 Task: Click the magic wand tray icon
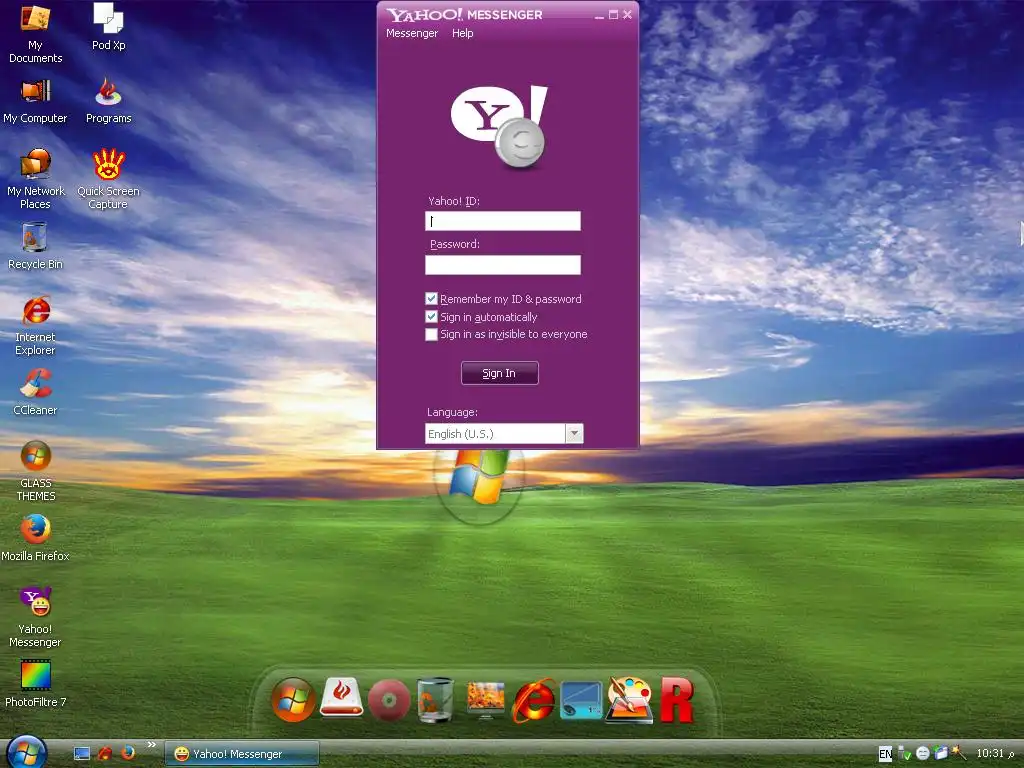pyautogui.click(x=958, y=752)
